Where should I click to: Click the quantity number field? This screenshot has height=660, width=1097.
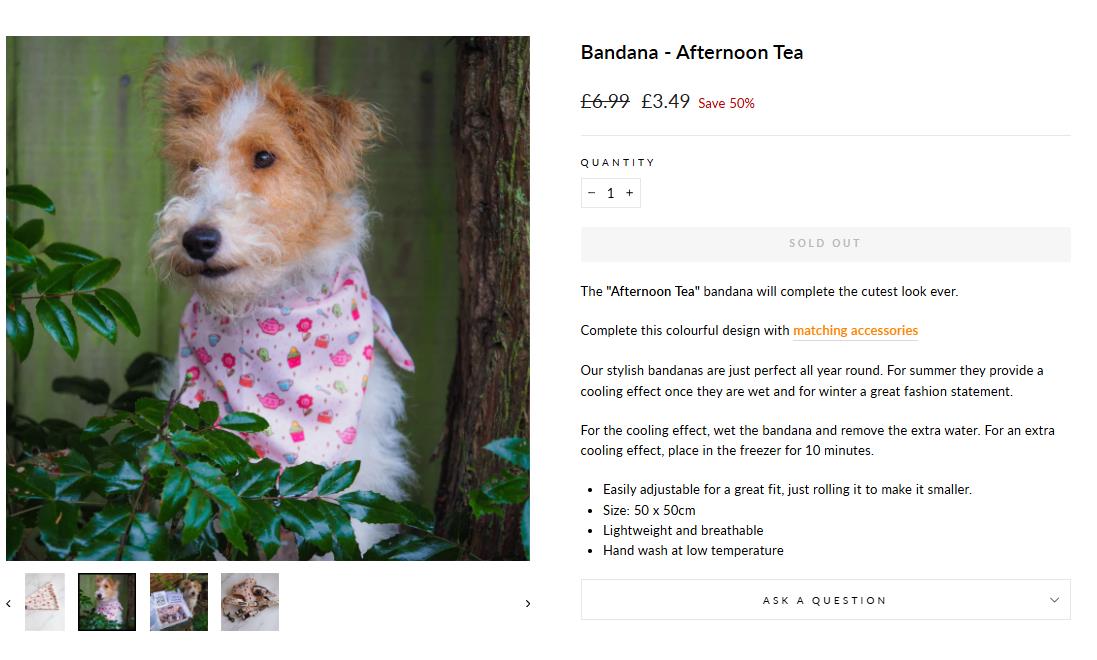point(610,193)
